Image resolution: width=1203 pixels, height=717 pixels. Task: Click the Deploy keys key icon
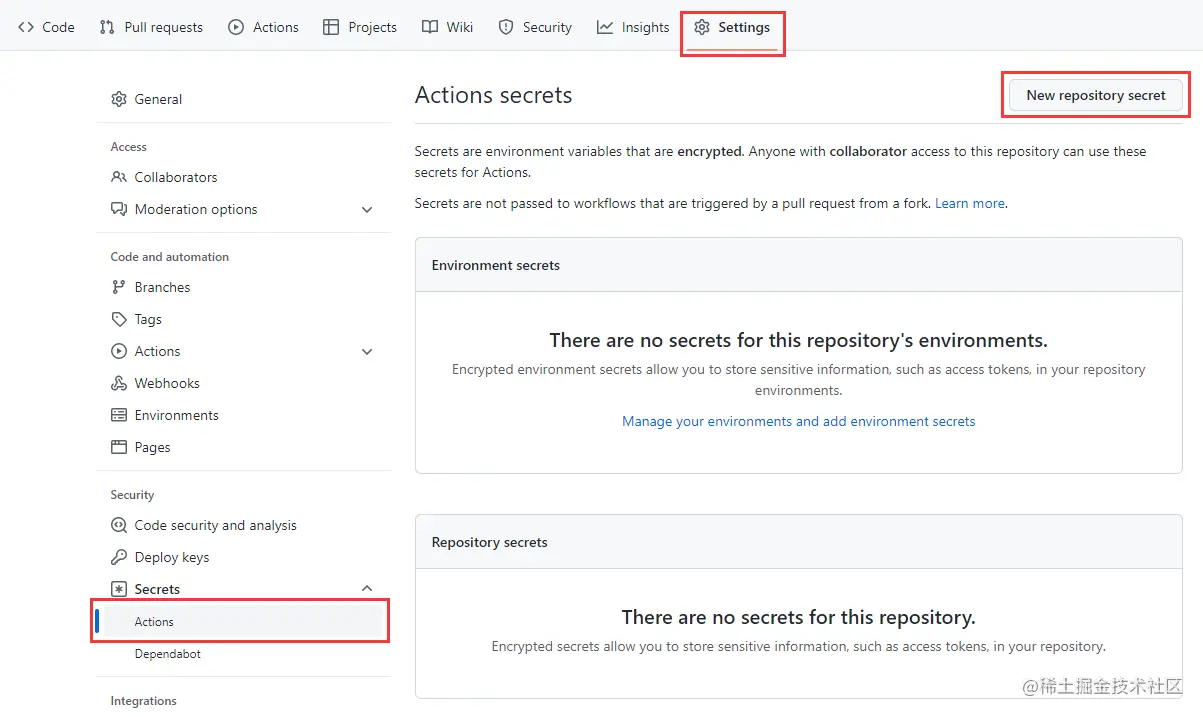point(119,557)
